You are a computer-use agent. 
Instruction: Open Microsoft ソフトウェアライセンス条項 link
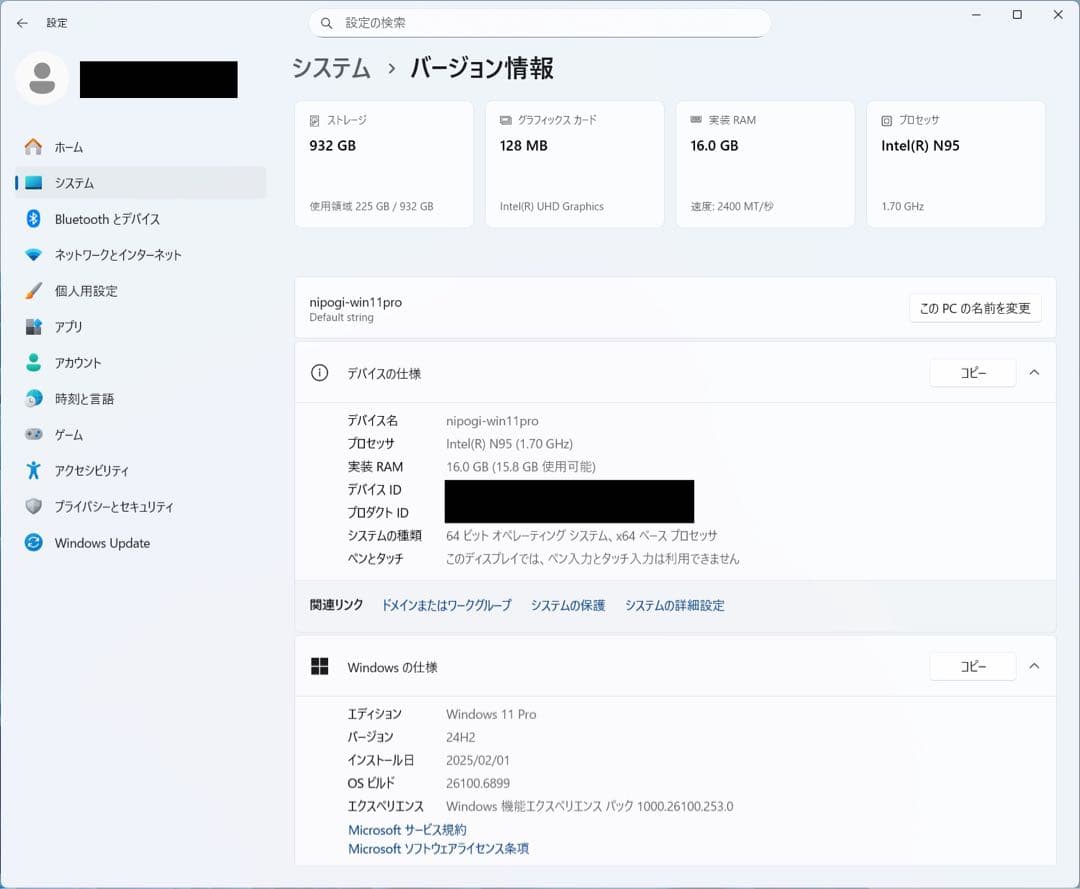438,849
